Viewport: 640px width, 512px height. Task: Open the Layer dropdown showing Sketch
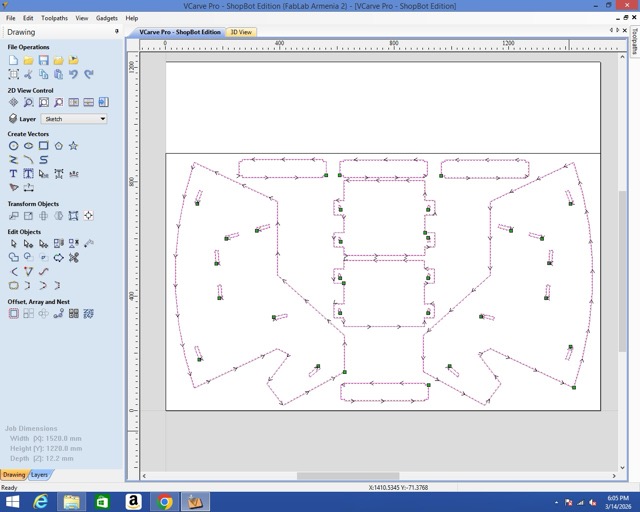point(74,119)
